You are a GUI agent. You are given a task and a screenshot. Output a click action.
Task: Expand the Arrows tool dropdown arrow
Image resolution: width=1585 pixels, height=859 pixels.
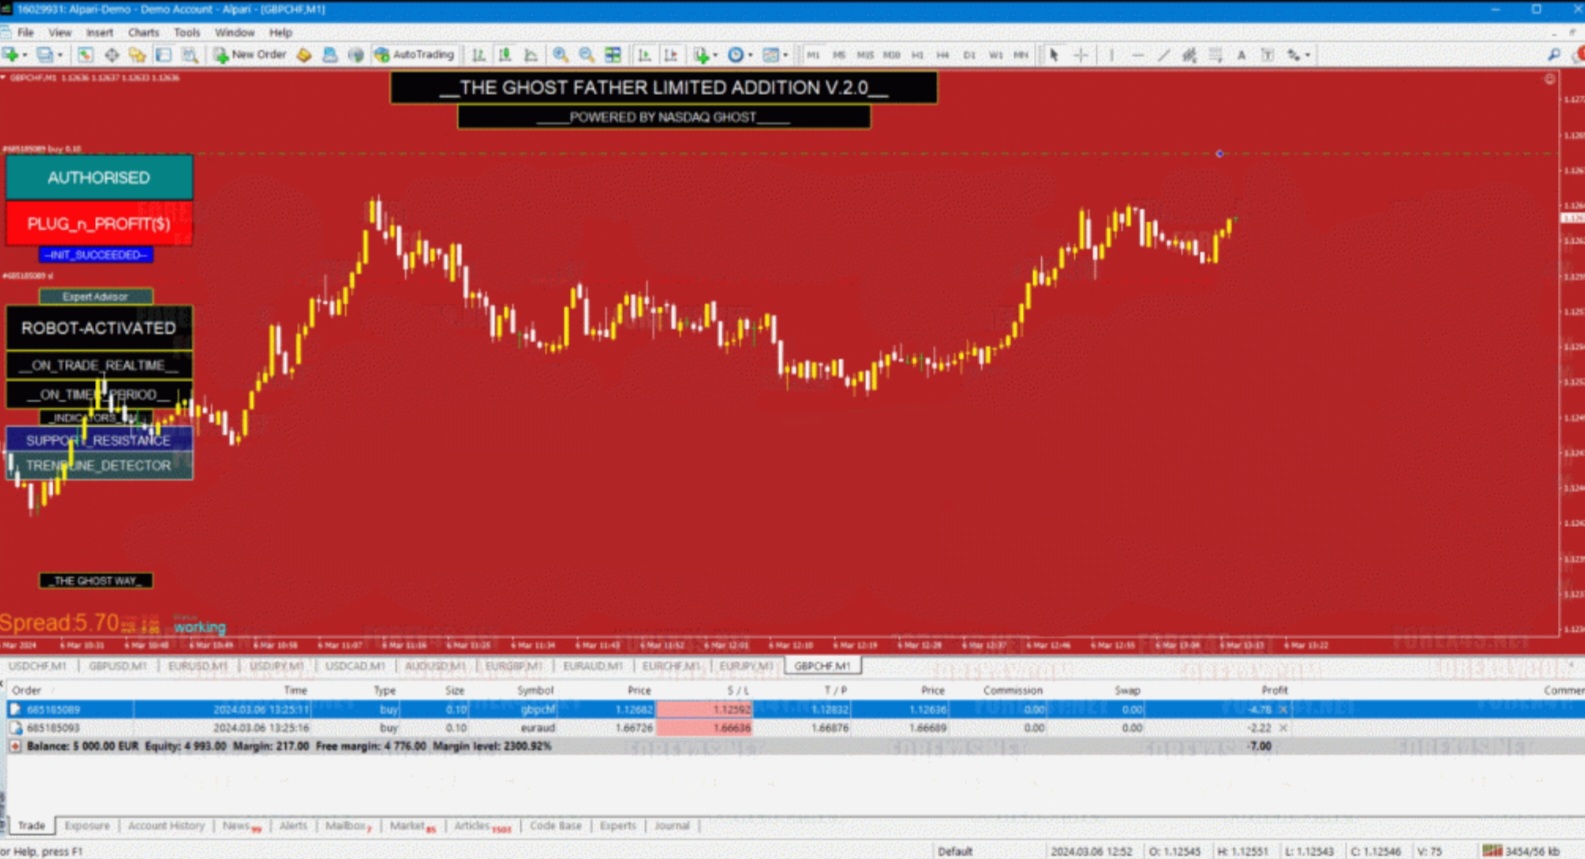(x=1307, y=55)
